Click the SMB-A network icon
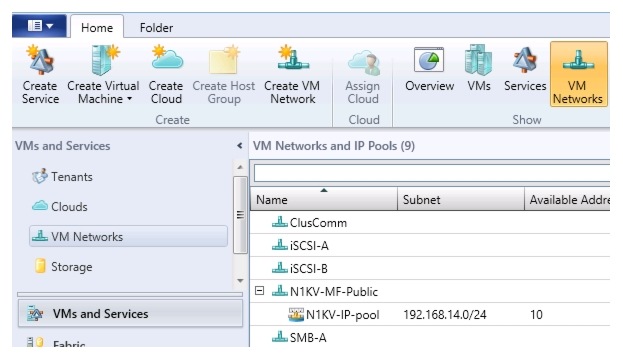 tap(280, 337)
